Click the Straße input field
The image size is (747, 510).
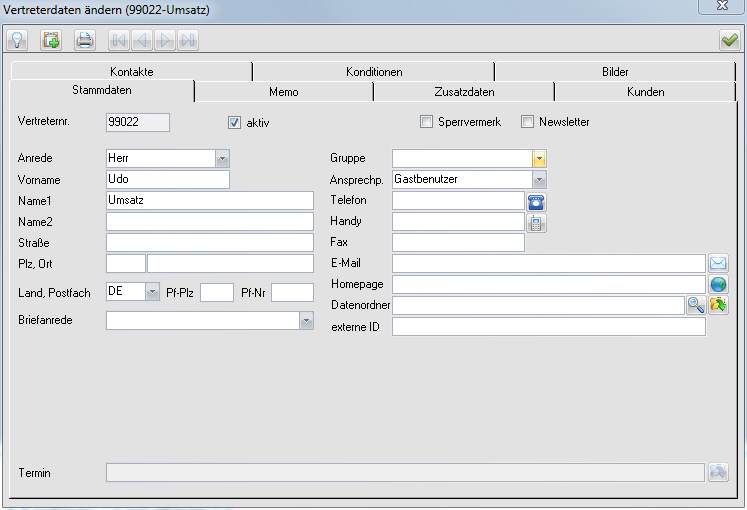210,242
